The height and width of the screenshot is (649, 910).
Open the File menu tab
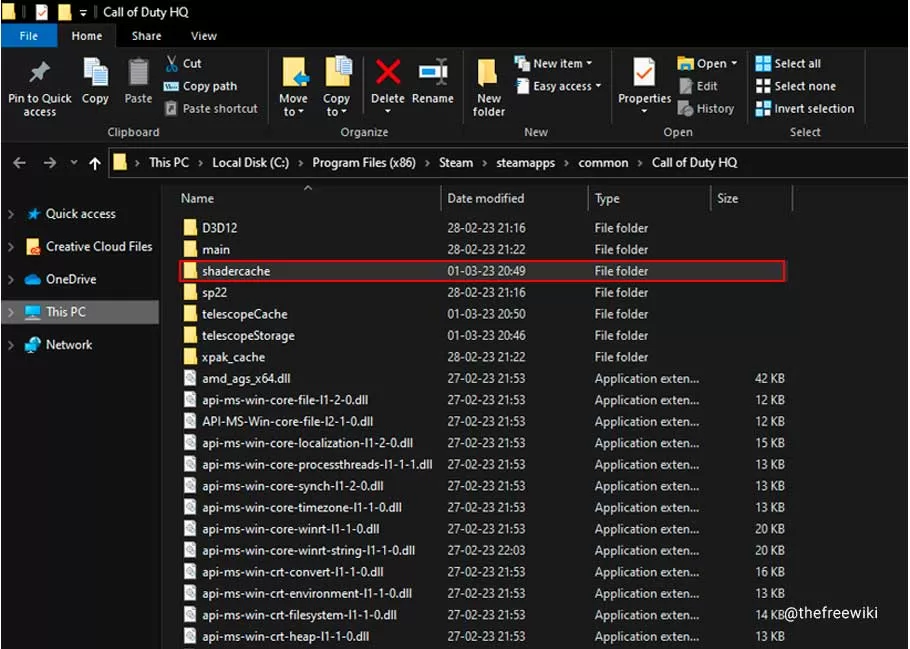coord(29,36)
